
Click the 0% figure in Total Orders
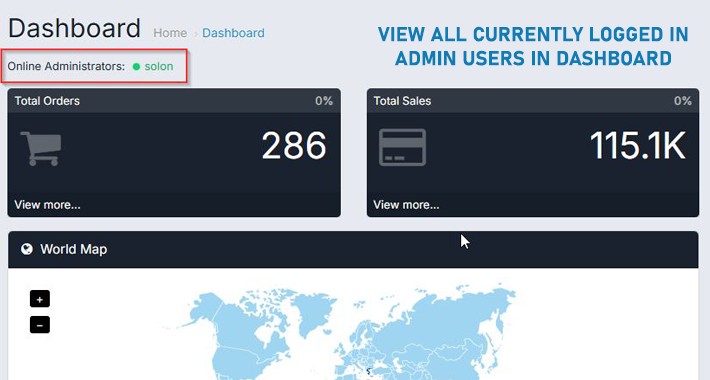click(x=324, y=101)
